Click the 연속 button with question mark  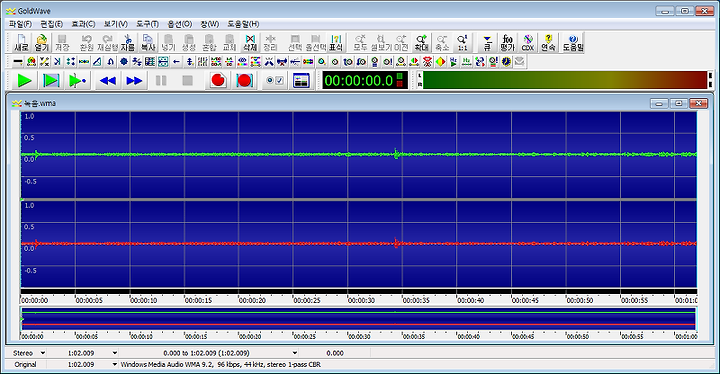[x=548, y=42]
